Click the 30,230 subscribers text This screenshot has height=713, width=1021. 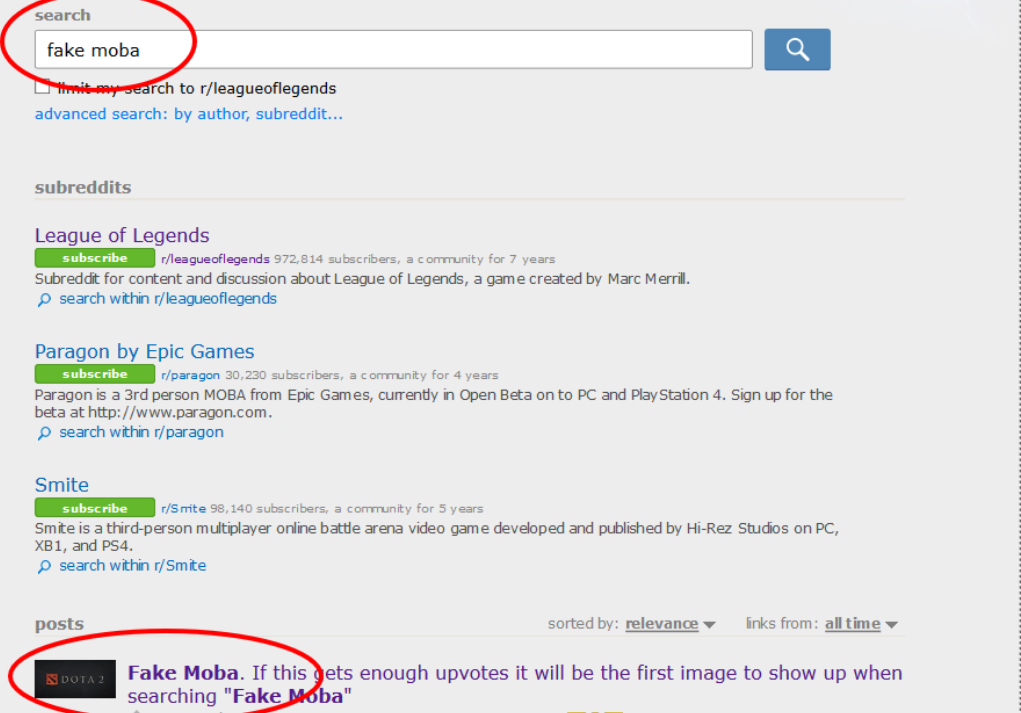tap(282, 375)
